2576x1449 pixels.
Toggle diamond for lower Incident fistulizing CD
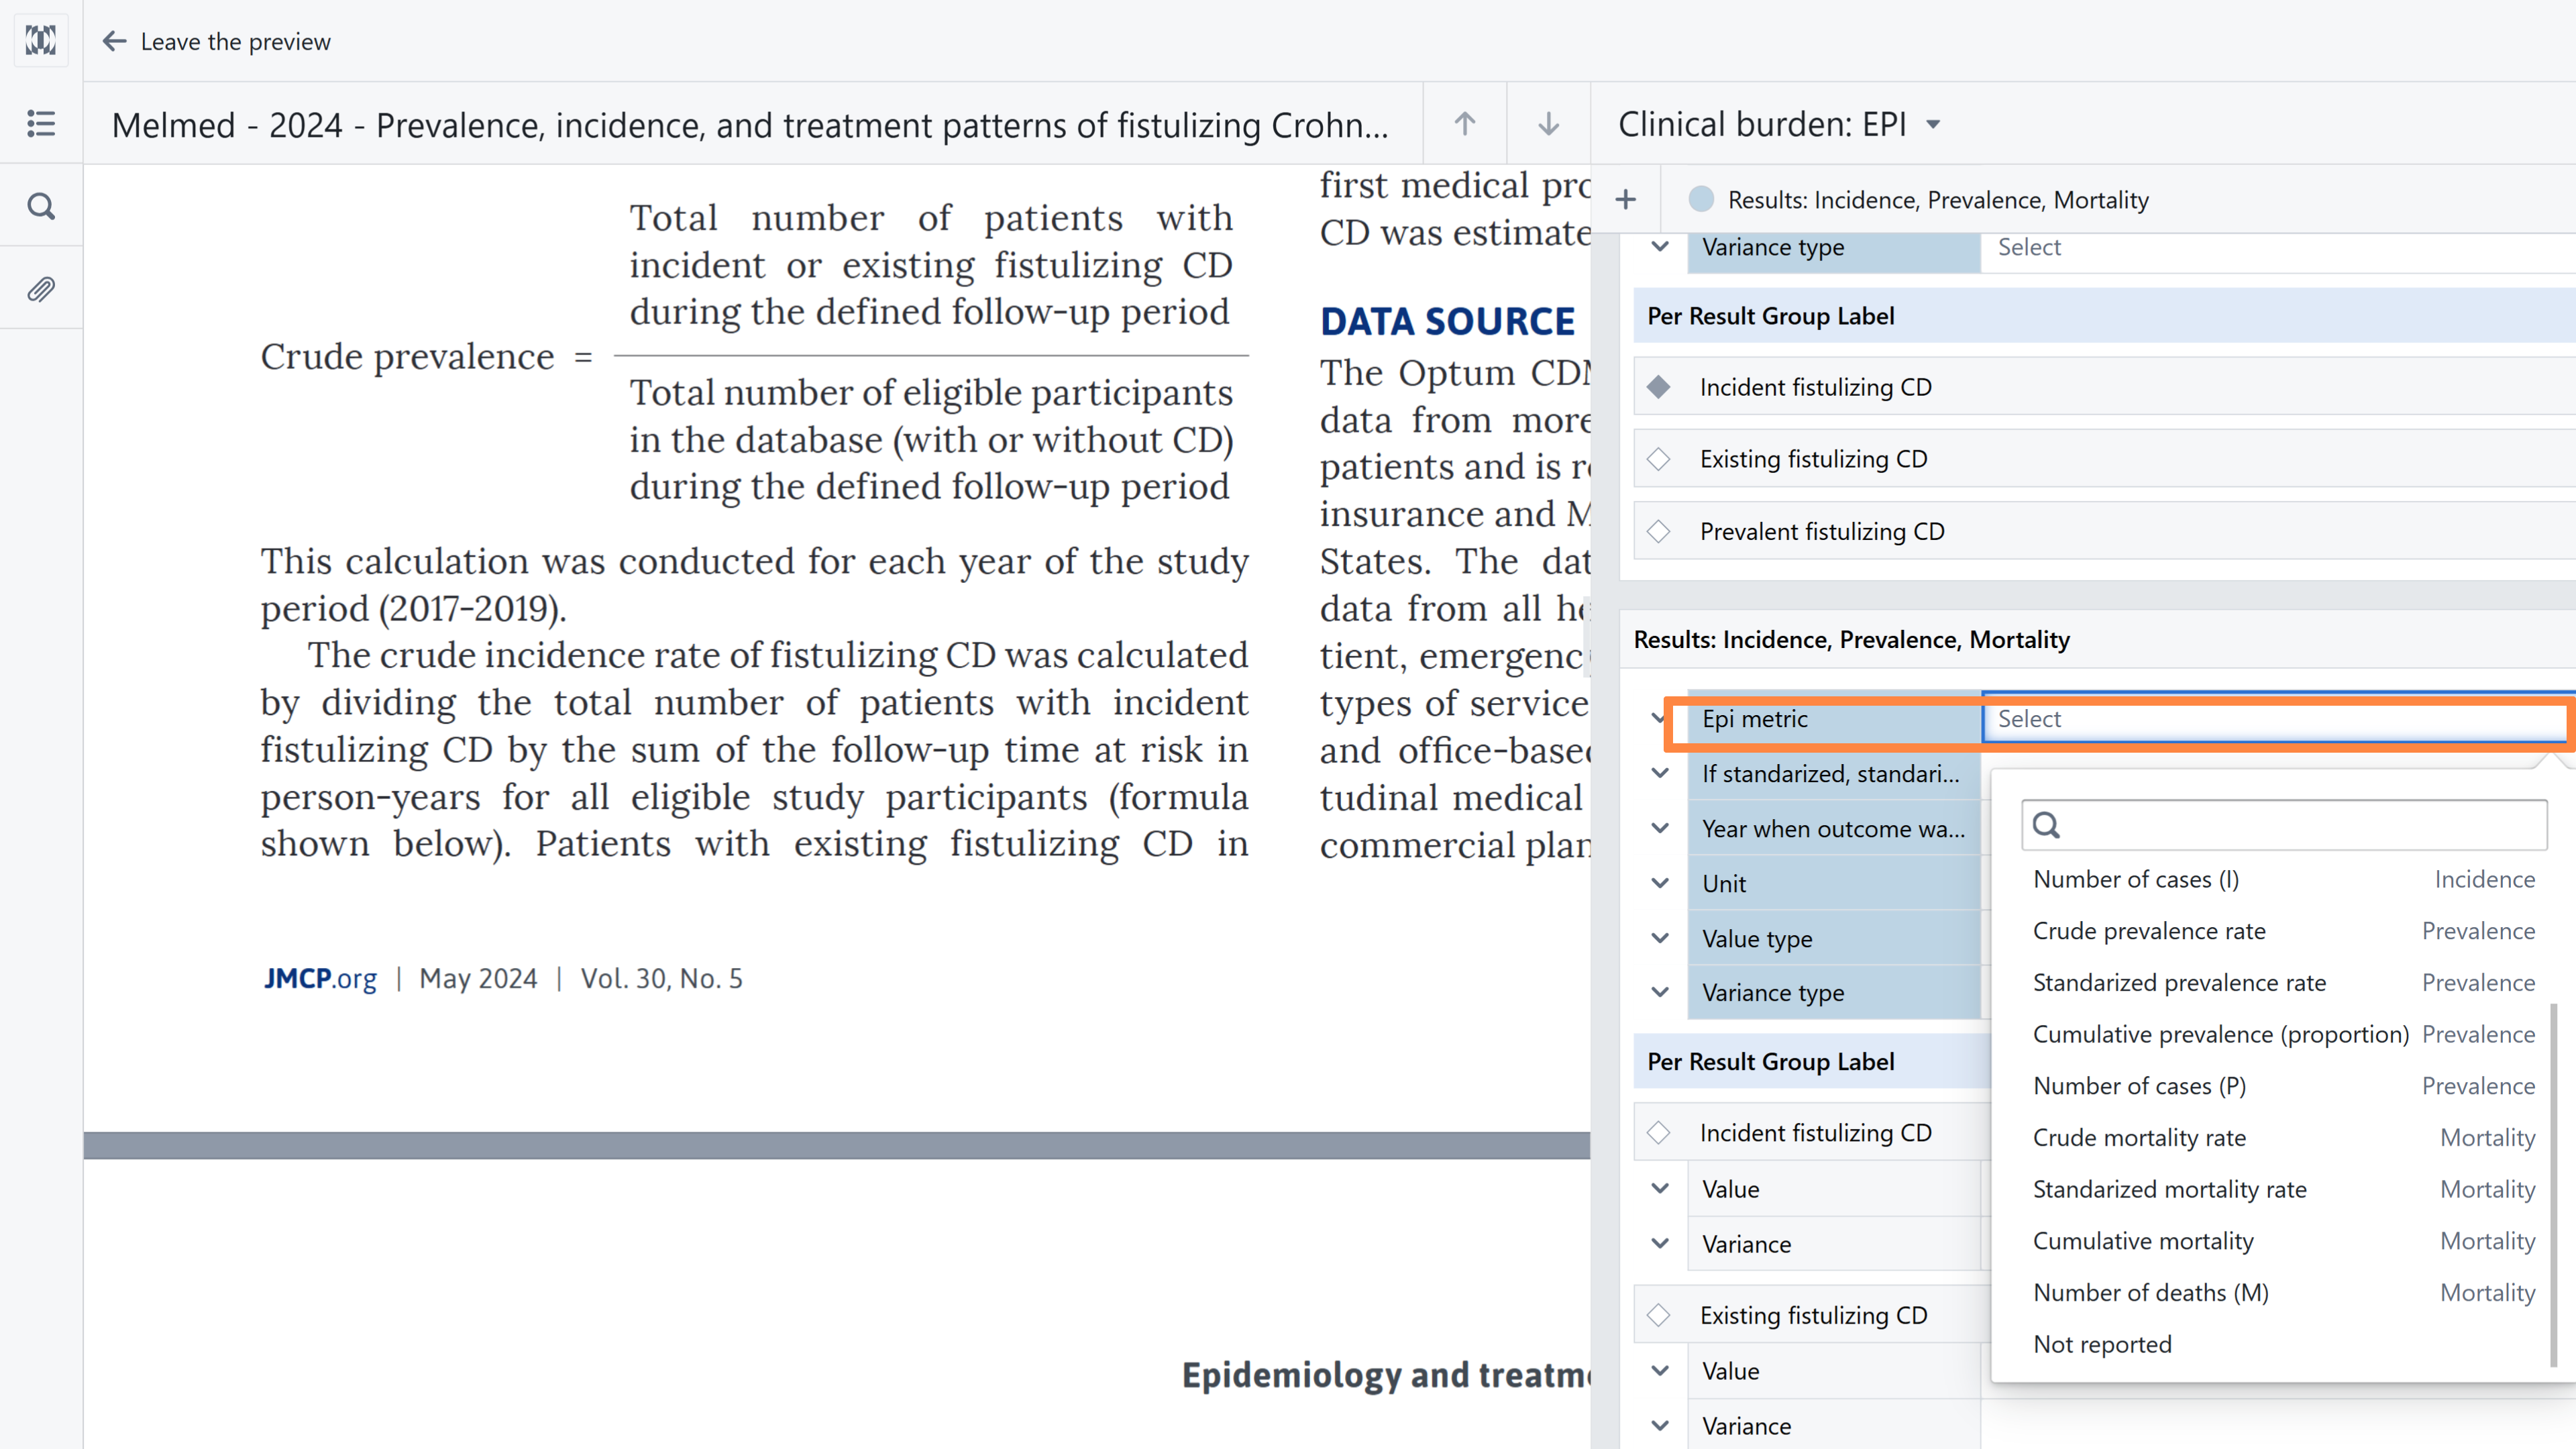(1659, 1132)
